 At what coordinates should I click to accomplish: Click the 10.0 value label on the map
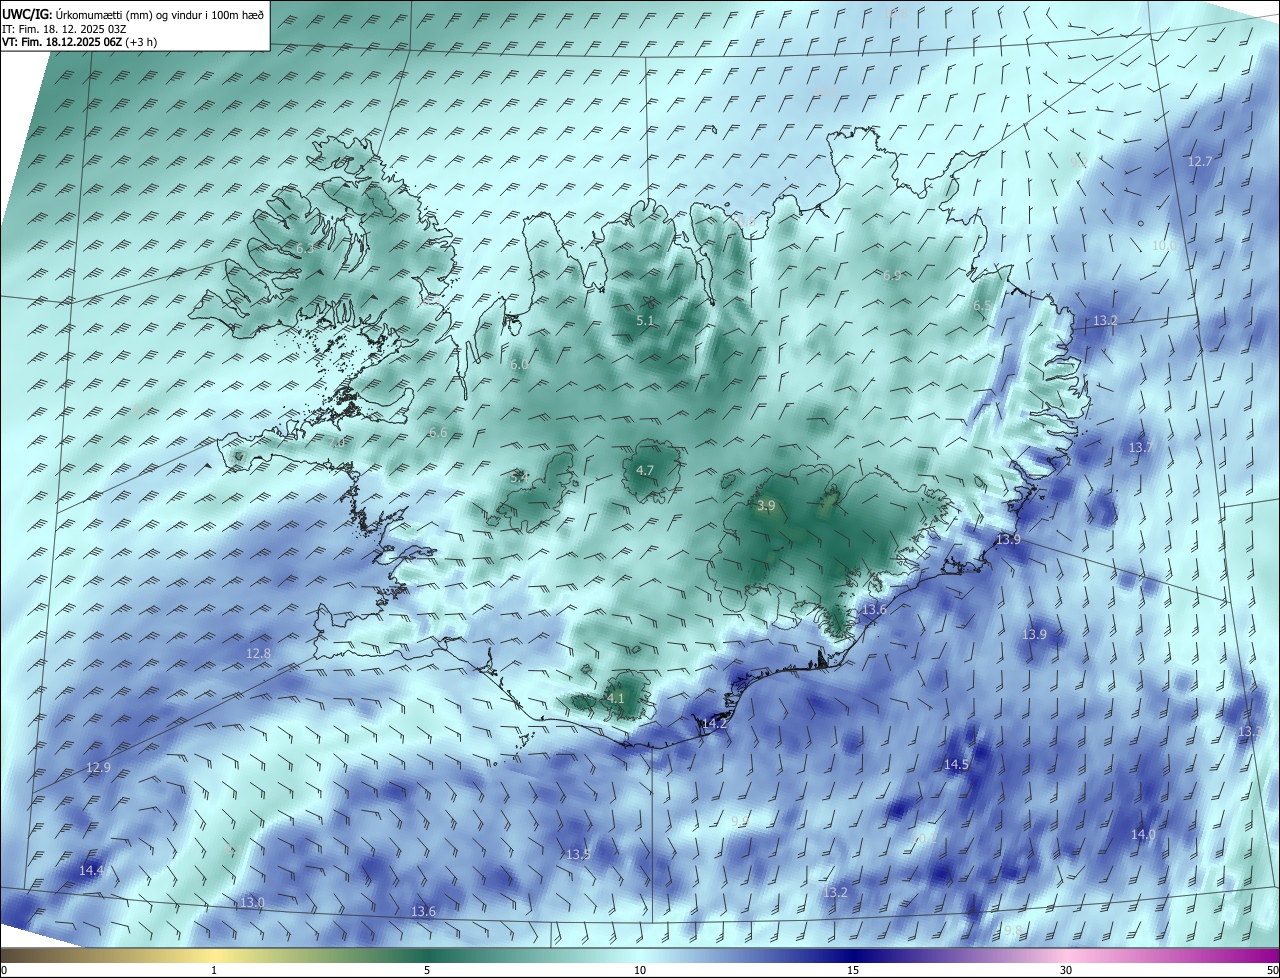point(1164,245)
